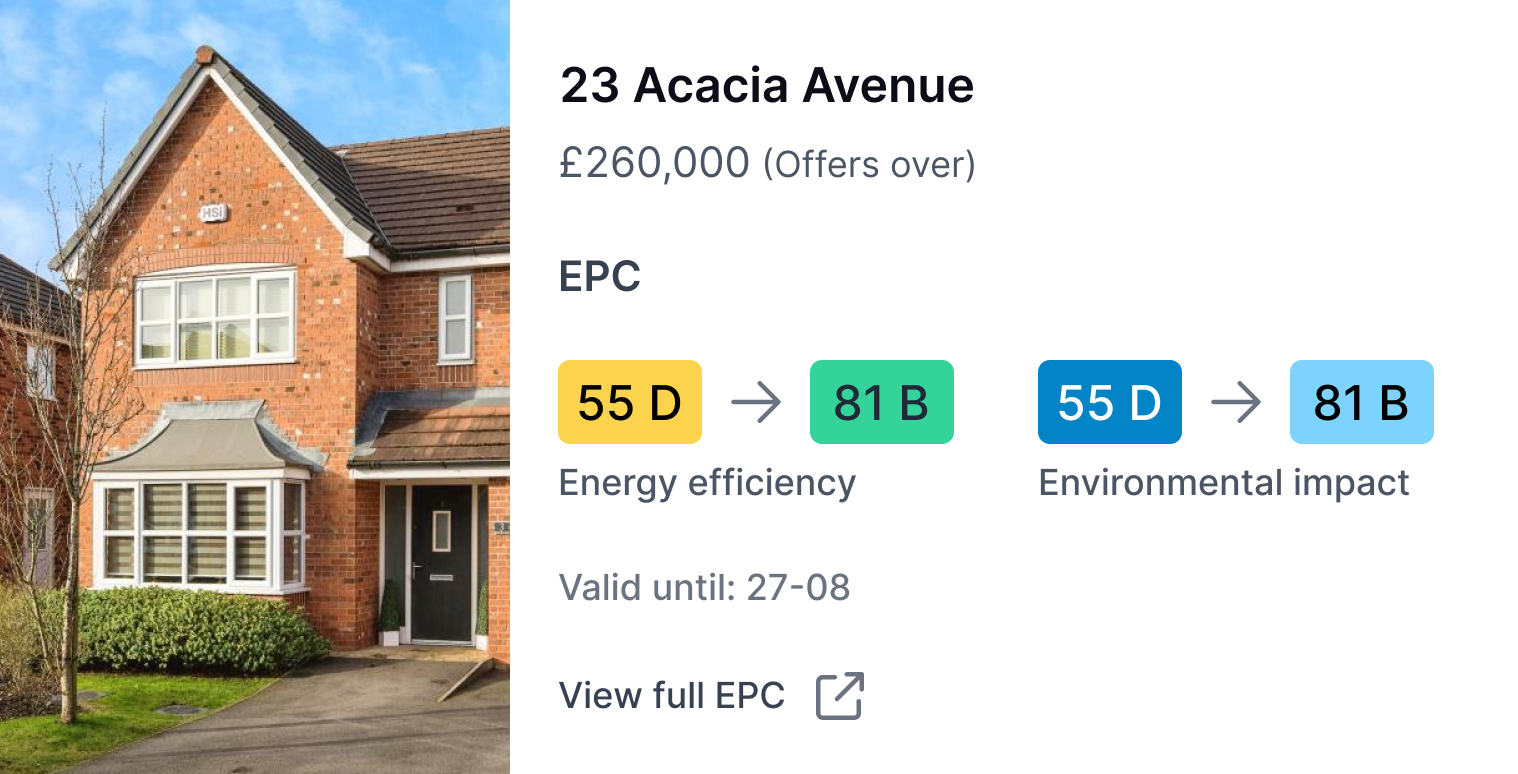Screen dimensions: 1518x774
Task: Click the Energy efficiency label
Action: pos(707,483)
